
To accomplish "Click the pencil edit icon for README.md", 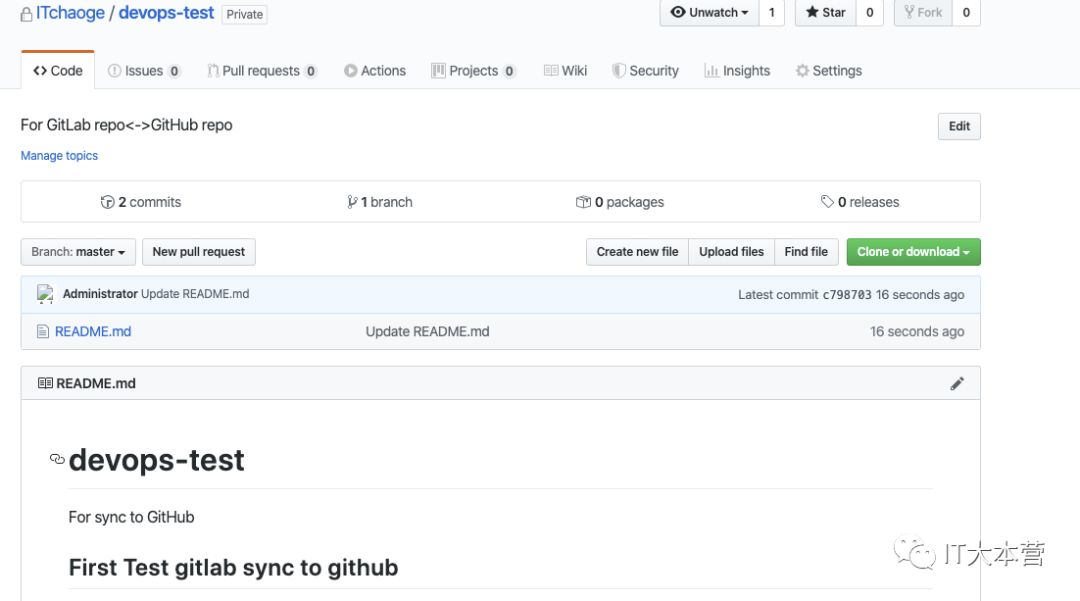I will pyautogui.click(x=957, y=383).
